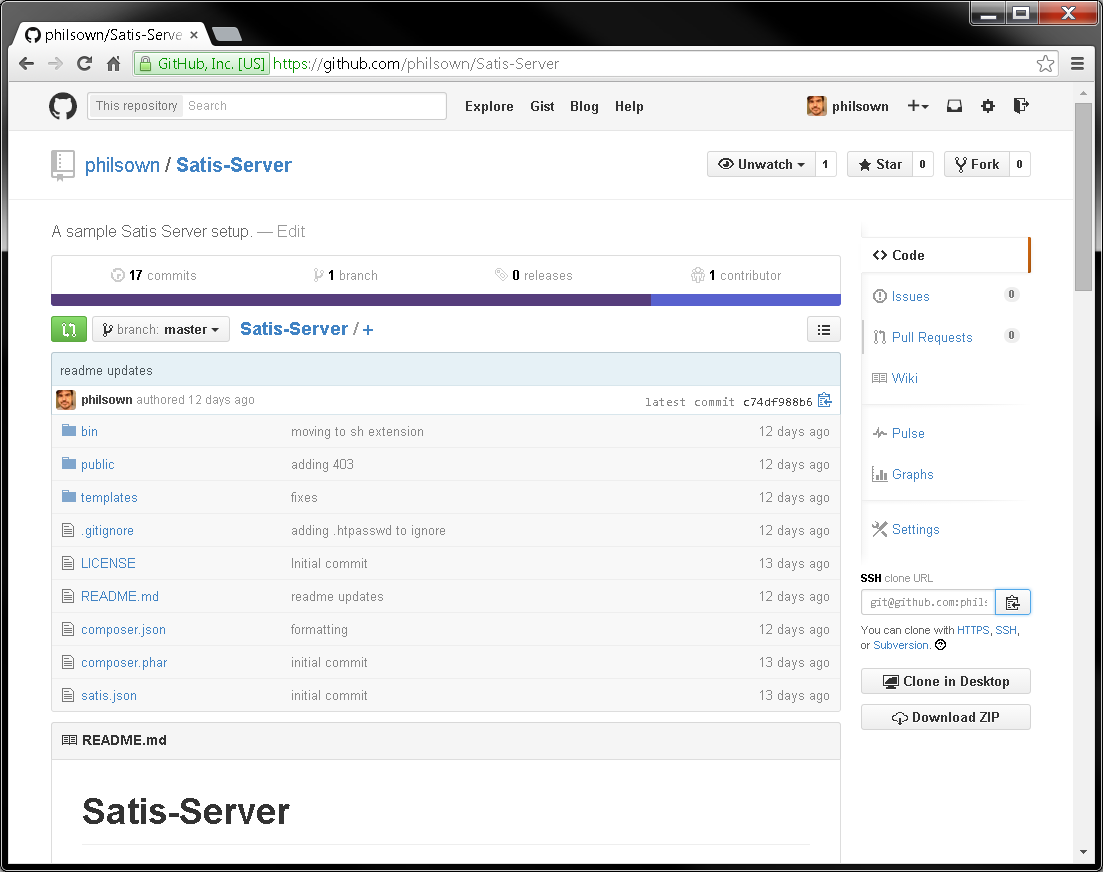Image resolution: width=1103 pixels, height=872 pixels.
Task: Click Clone in Desktop button
Action: pyautogui.click(x=945, y=681)
